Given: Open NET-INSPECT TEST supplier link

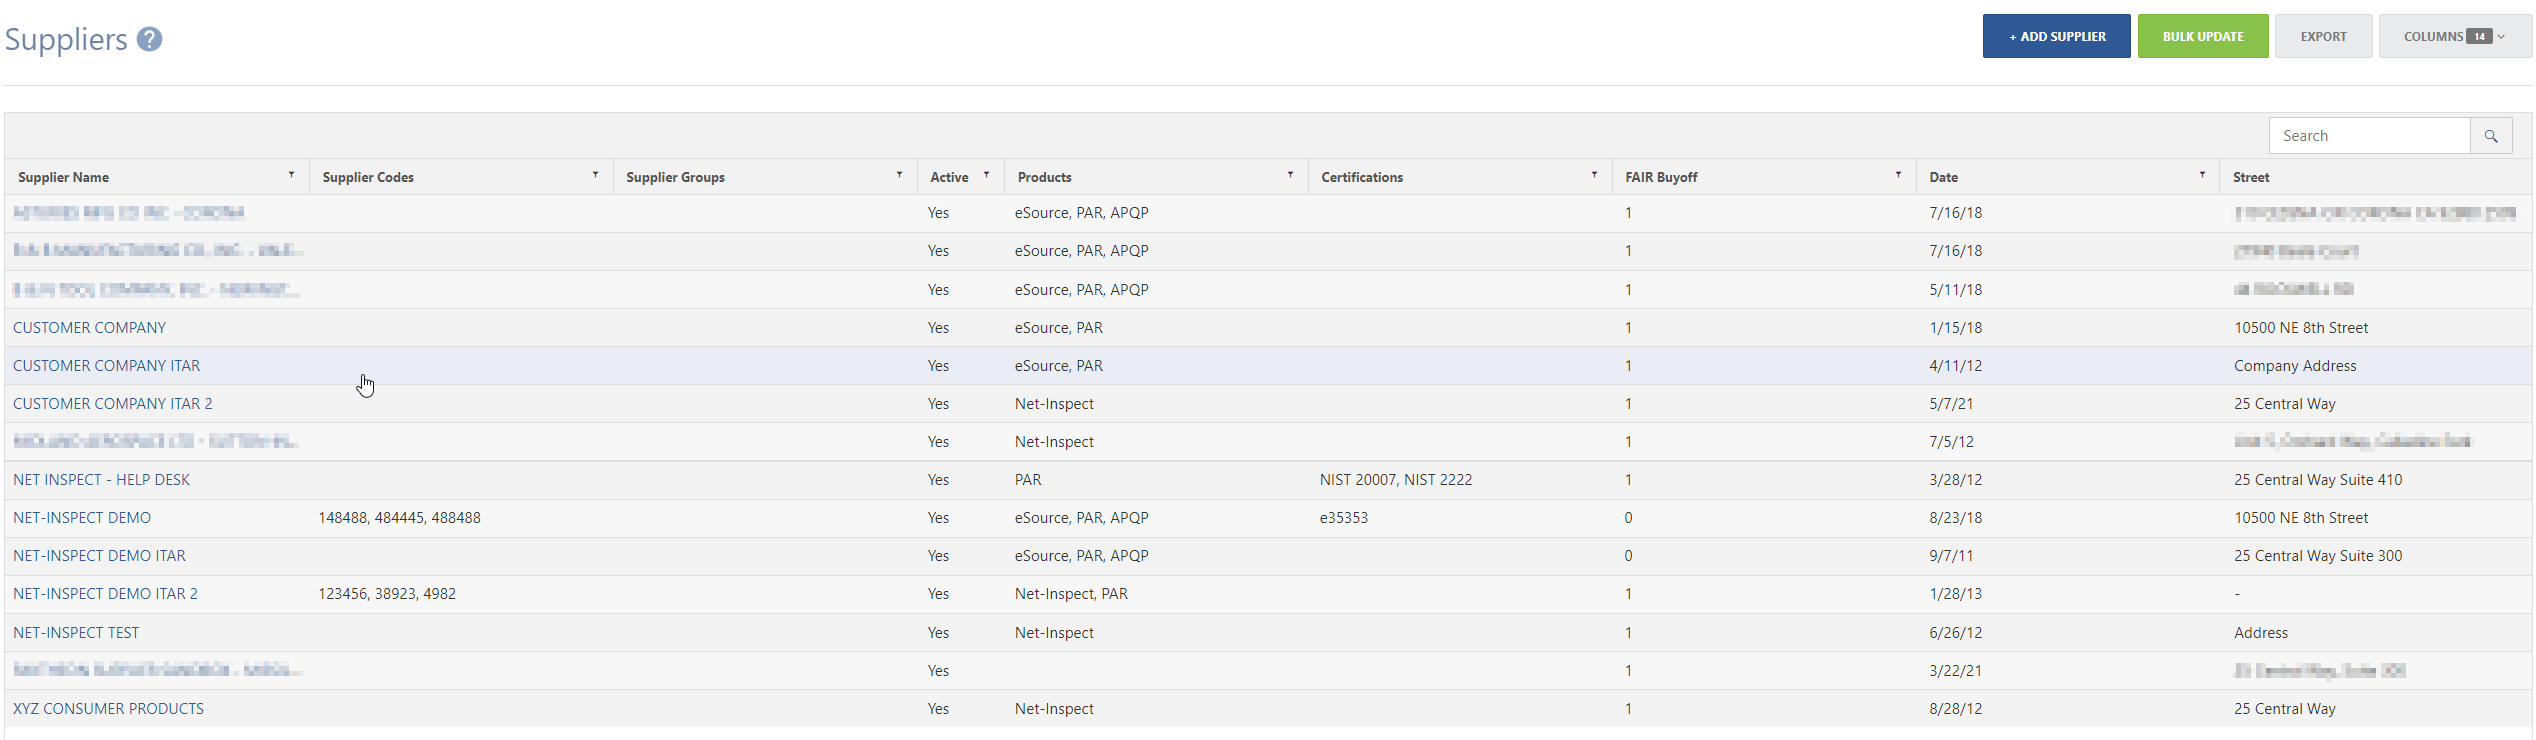Looking at the screenshot, I should pyautogui.click(x=76, y=633).
